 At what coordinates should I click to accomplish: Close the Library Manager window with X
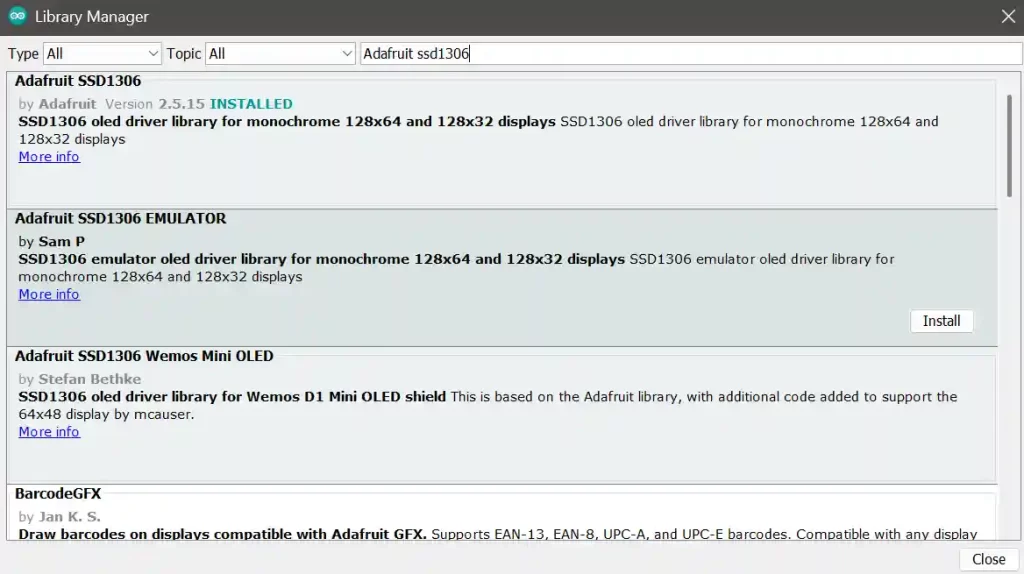pos(1008,17)
